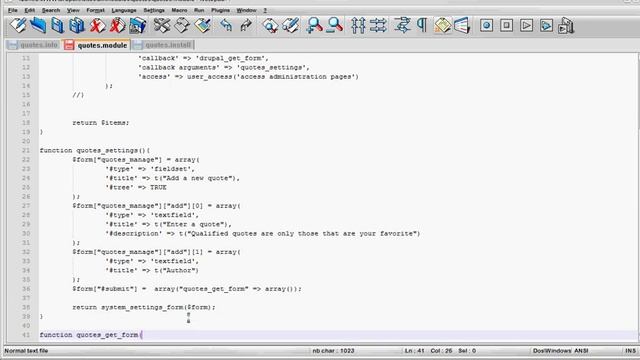Click line 'function quotes_settings(){'
Screen dimensions: 640x360
pos(95,151)
